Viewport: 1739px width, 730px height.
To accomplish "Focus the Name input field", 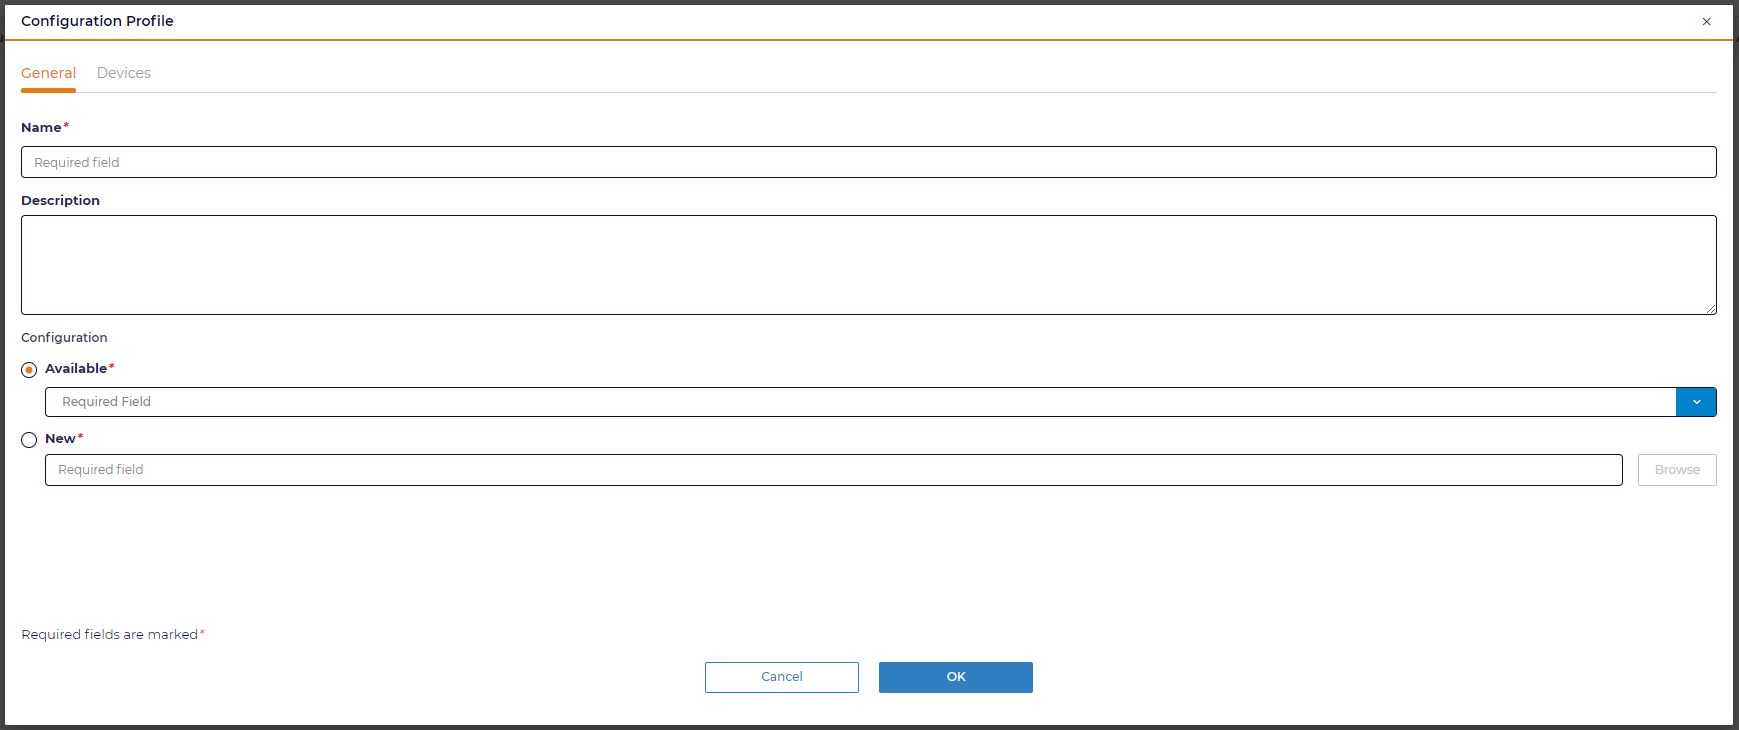I will tap(868, 162).
